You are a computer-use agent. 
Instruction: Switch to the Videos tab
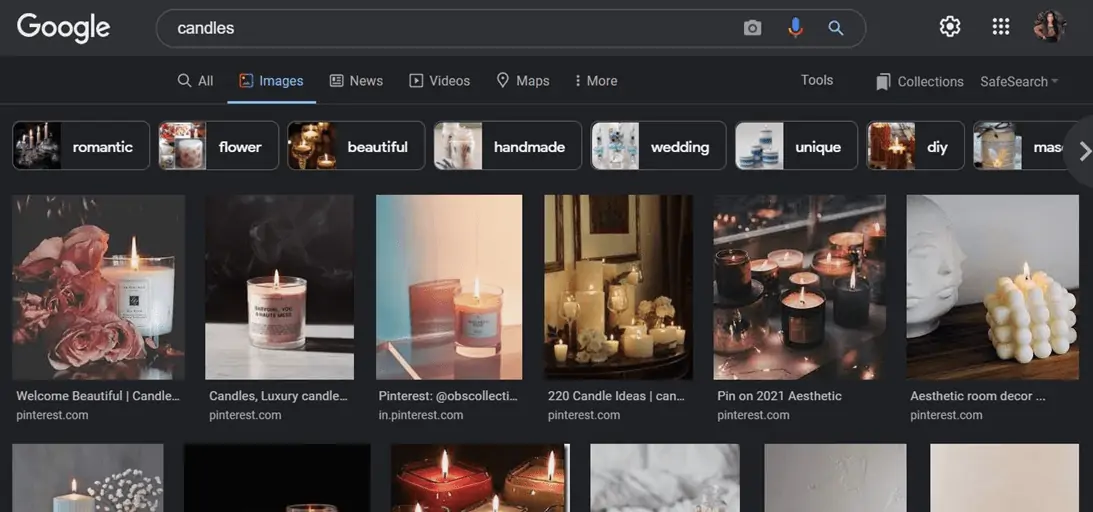[x=439, y=81]
